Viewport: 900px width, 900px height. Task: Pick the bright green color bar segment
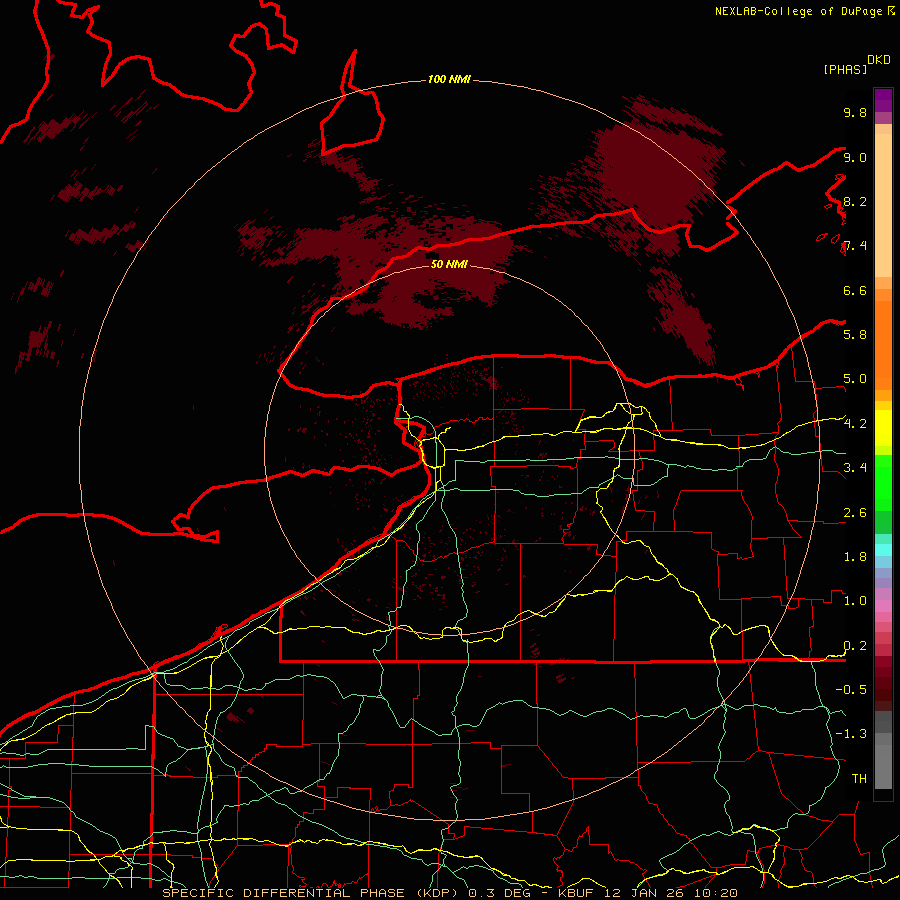coord(883,483)
